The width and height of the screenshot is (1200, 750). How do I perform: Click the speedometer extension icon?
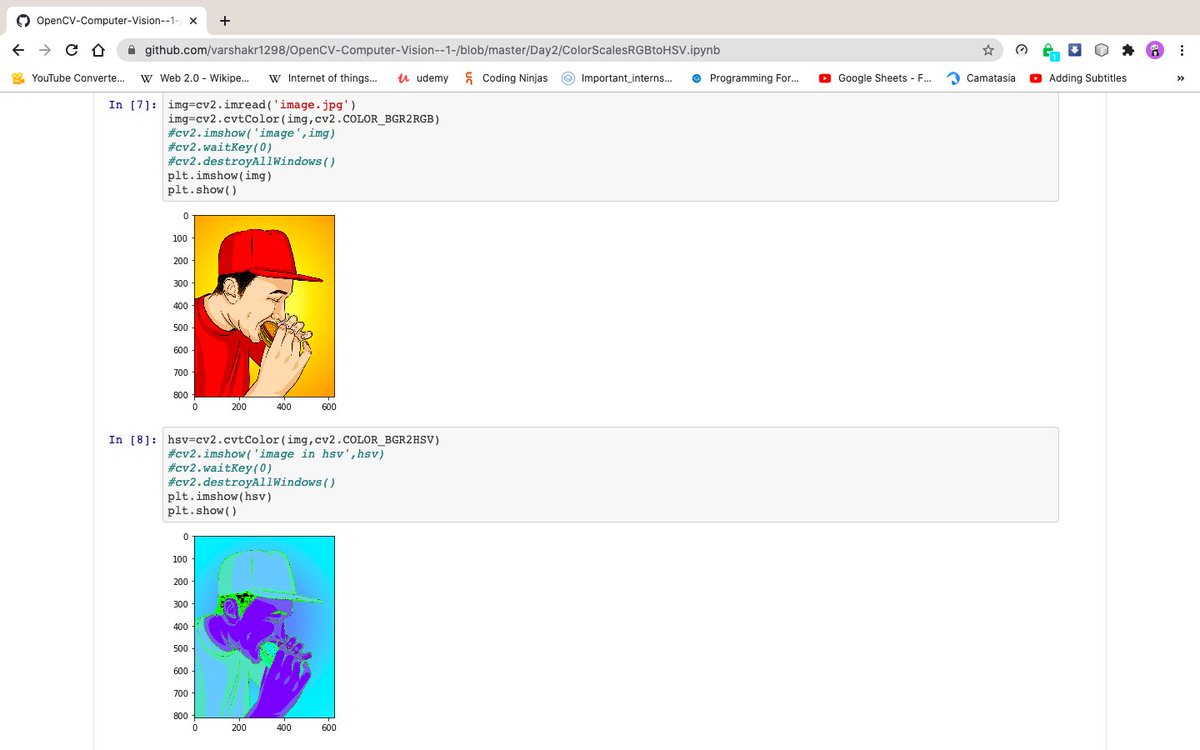click(1021, 49)
